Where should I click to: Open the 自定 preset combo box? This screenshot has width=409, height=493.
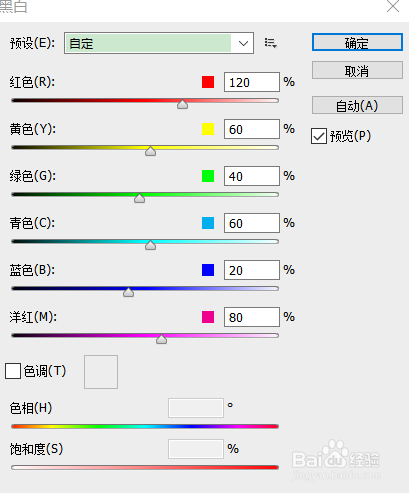[x=159, y=43]
